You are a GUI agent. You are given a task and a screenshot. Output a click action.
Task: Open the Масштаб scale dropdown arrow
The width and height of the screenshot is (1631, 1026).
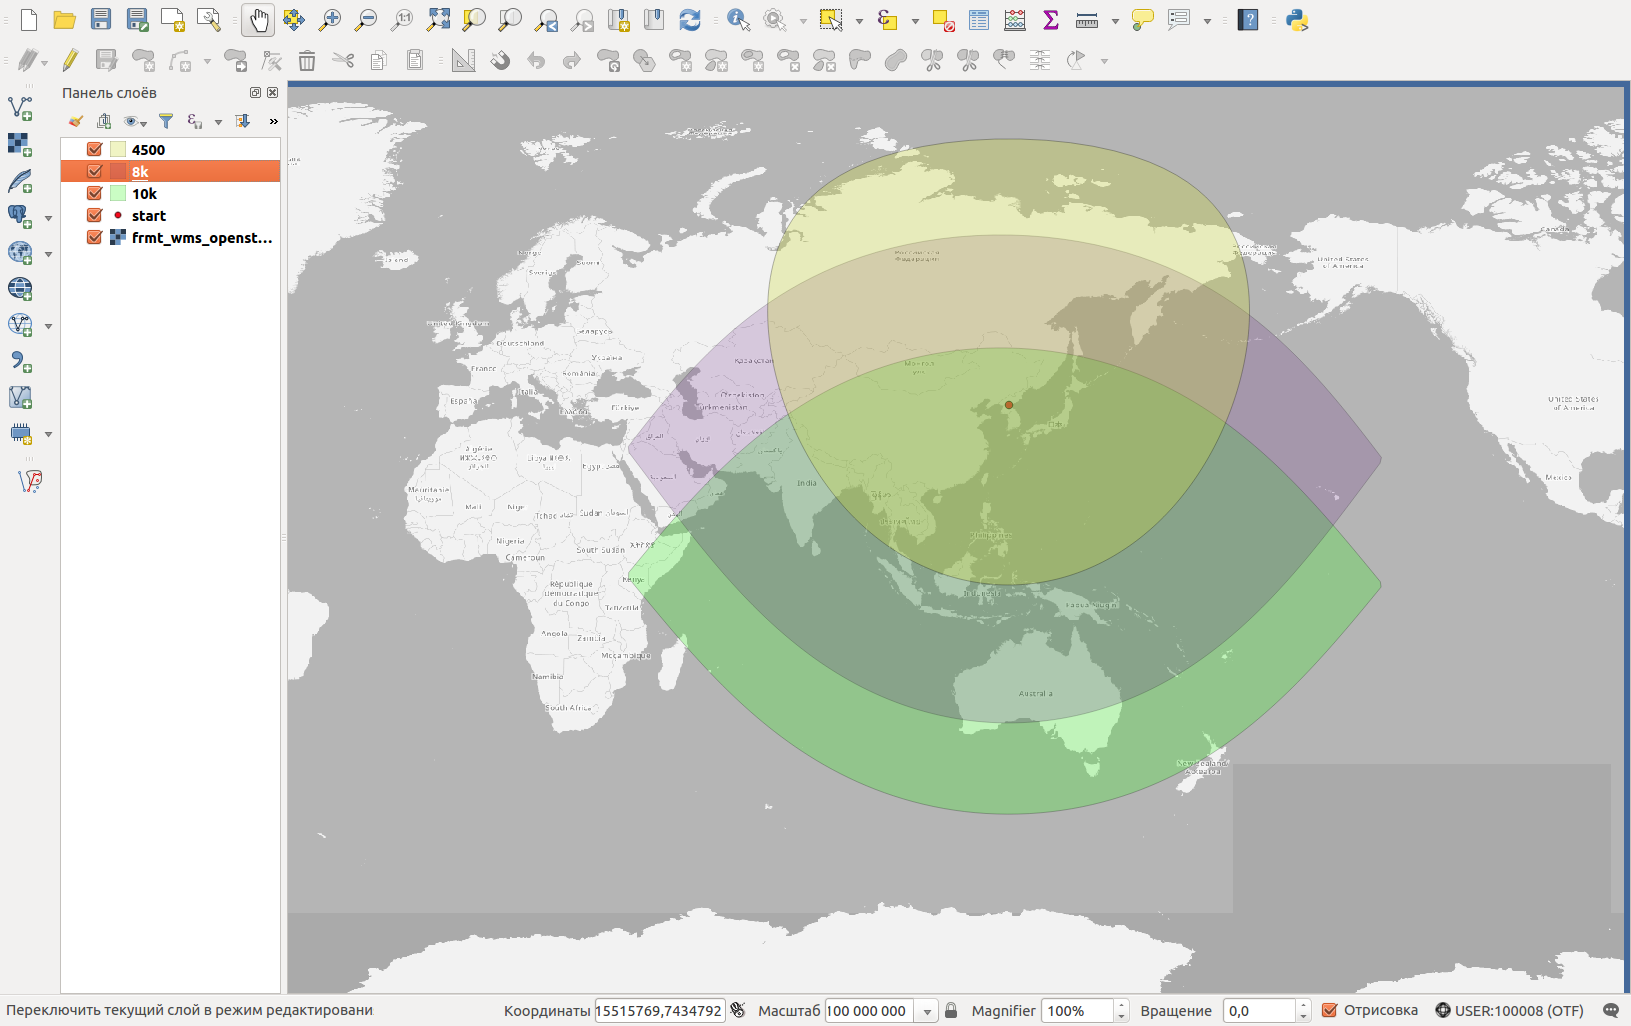tap(928, 1011)
